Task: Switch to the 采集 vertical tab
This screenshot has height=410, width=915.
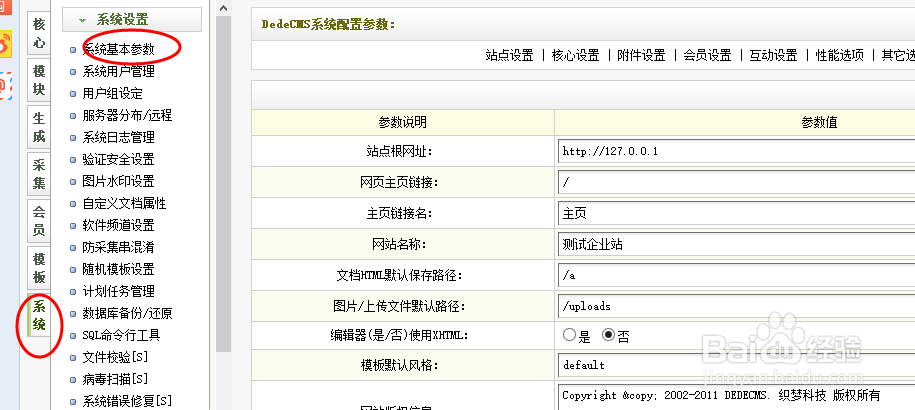Action: [39, 174]
